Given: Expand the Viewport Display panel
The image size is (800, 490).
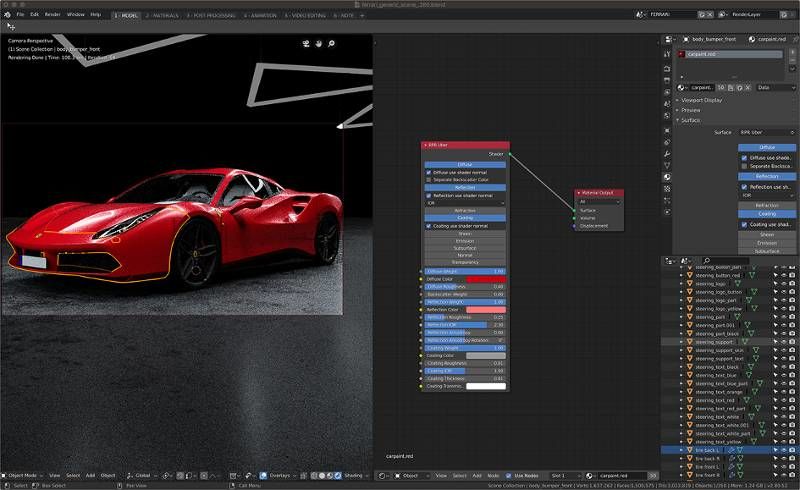Looking at the screenshot, I should (x=701, y=100).
